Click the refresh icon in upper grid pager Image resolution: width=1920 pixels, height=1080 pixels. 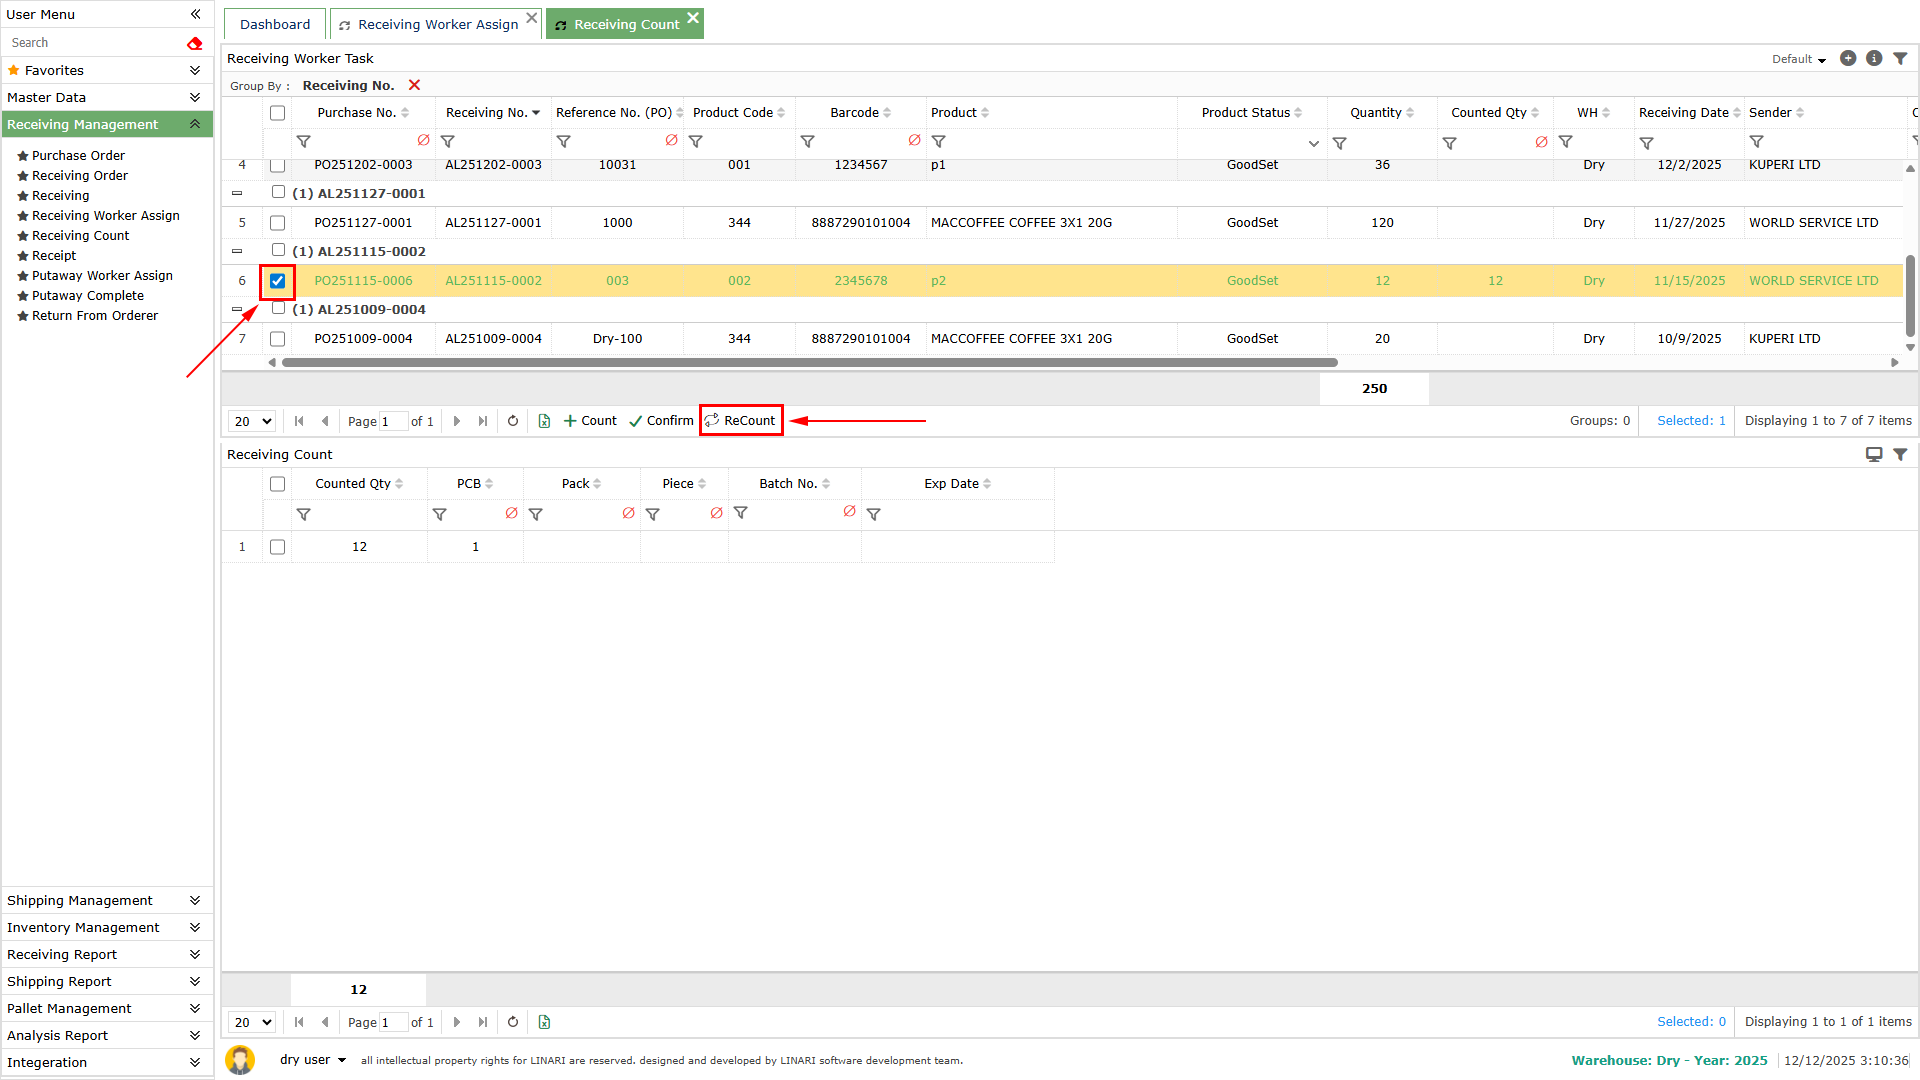pos(513,421)
